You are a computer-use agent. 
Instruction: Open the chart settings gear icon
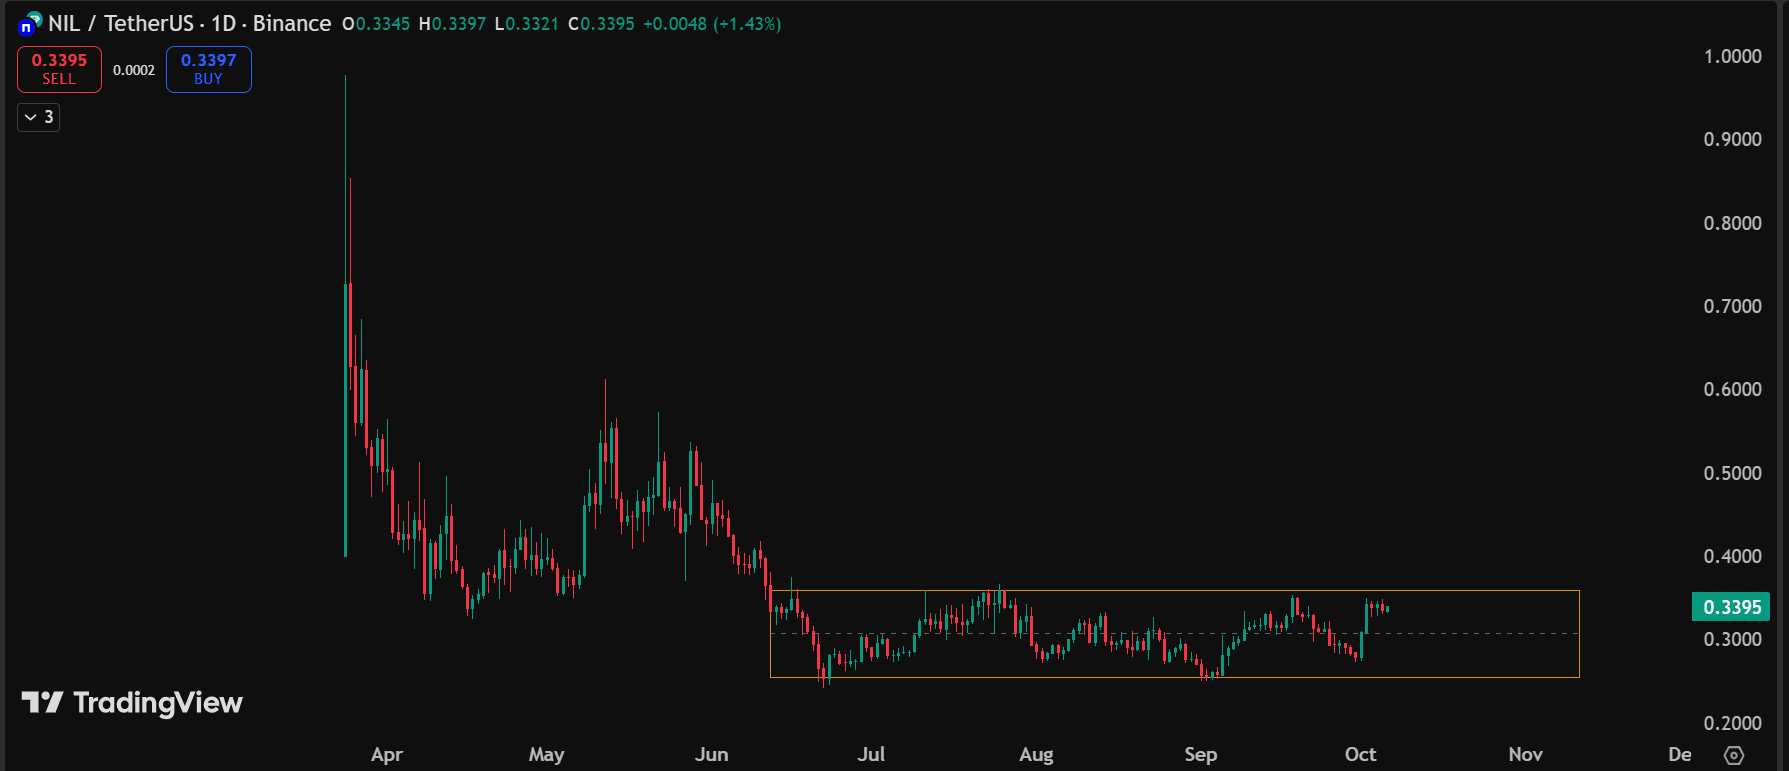(x=1734, y=755)
